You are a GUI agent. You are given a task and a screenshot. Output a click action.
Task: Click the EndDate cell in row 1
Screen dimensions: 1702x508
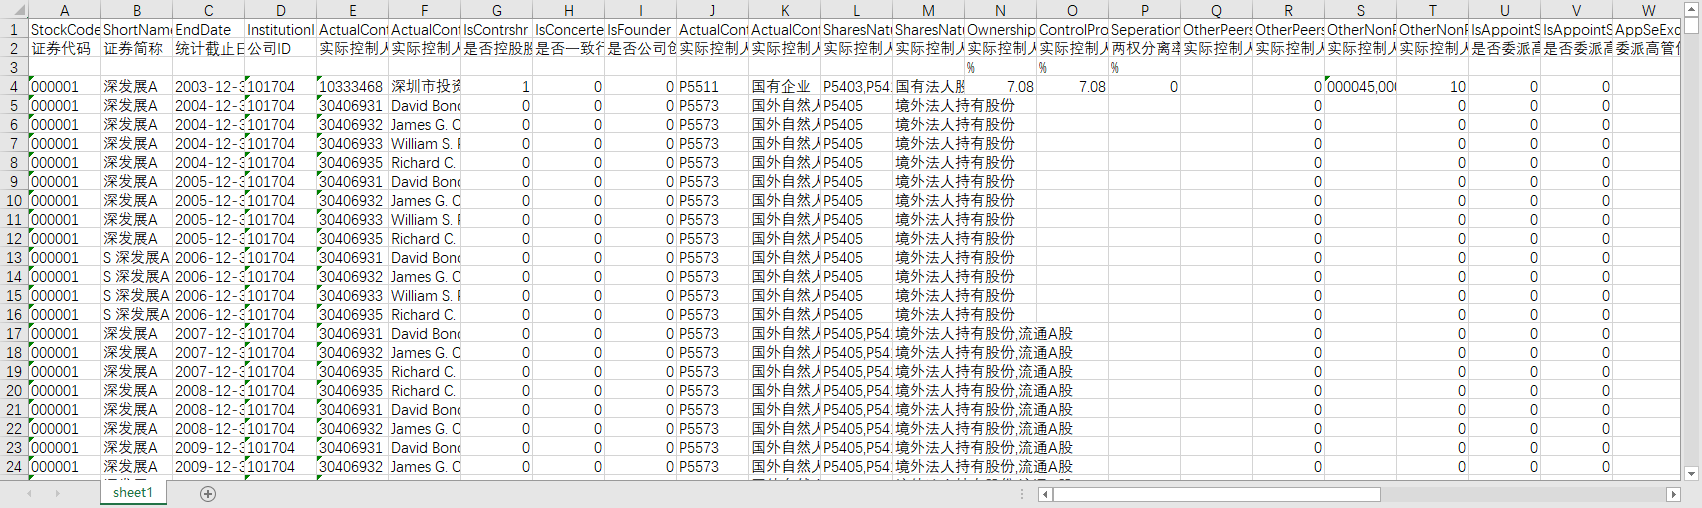click(x=209, y=30)
